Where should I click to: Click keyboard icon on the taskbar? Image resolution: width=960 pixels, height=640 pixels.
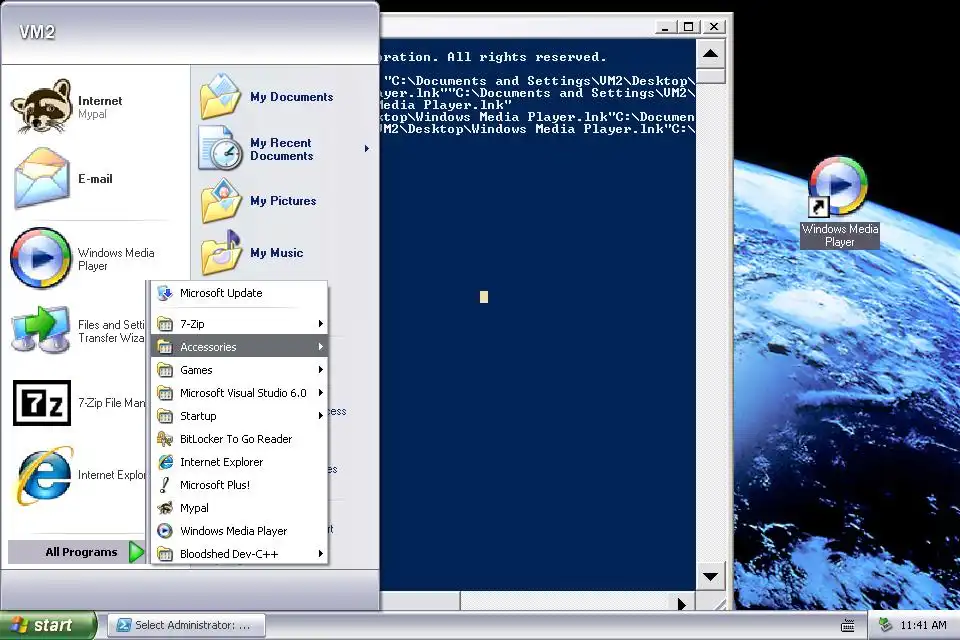coord(847,625)
